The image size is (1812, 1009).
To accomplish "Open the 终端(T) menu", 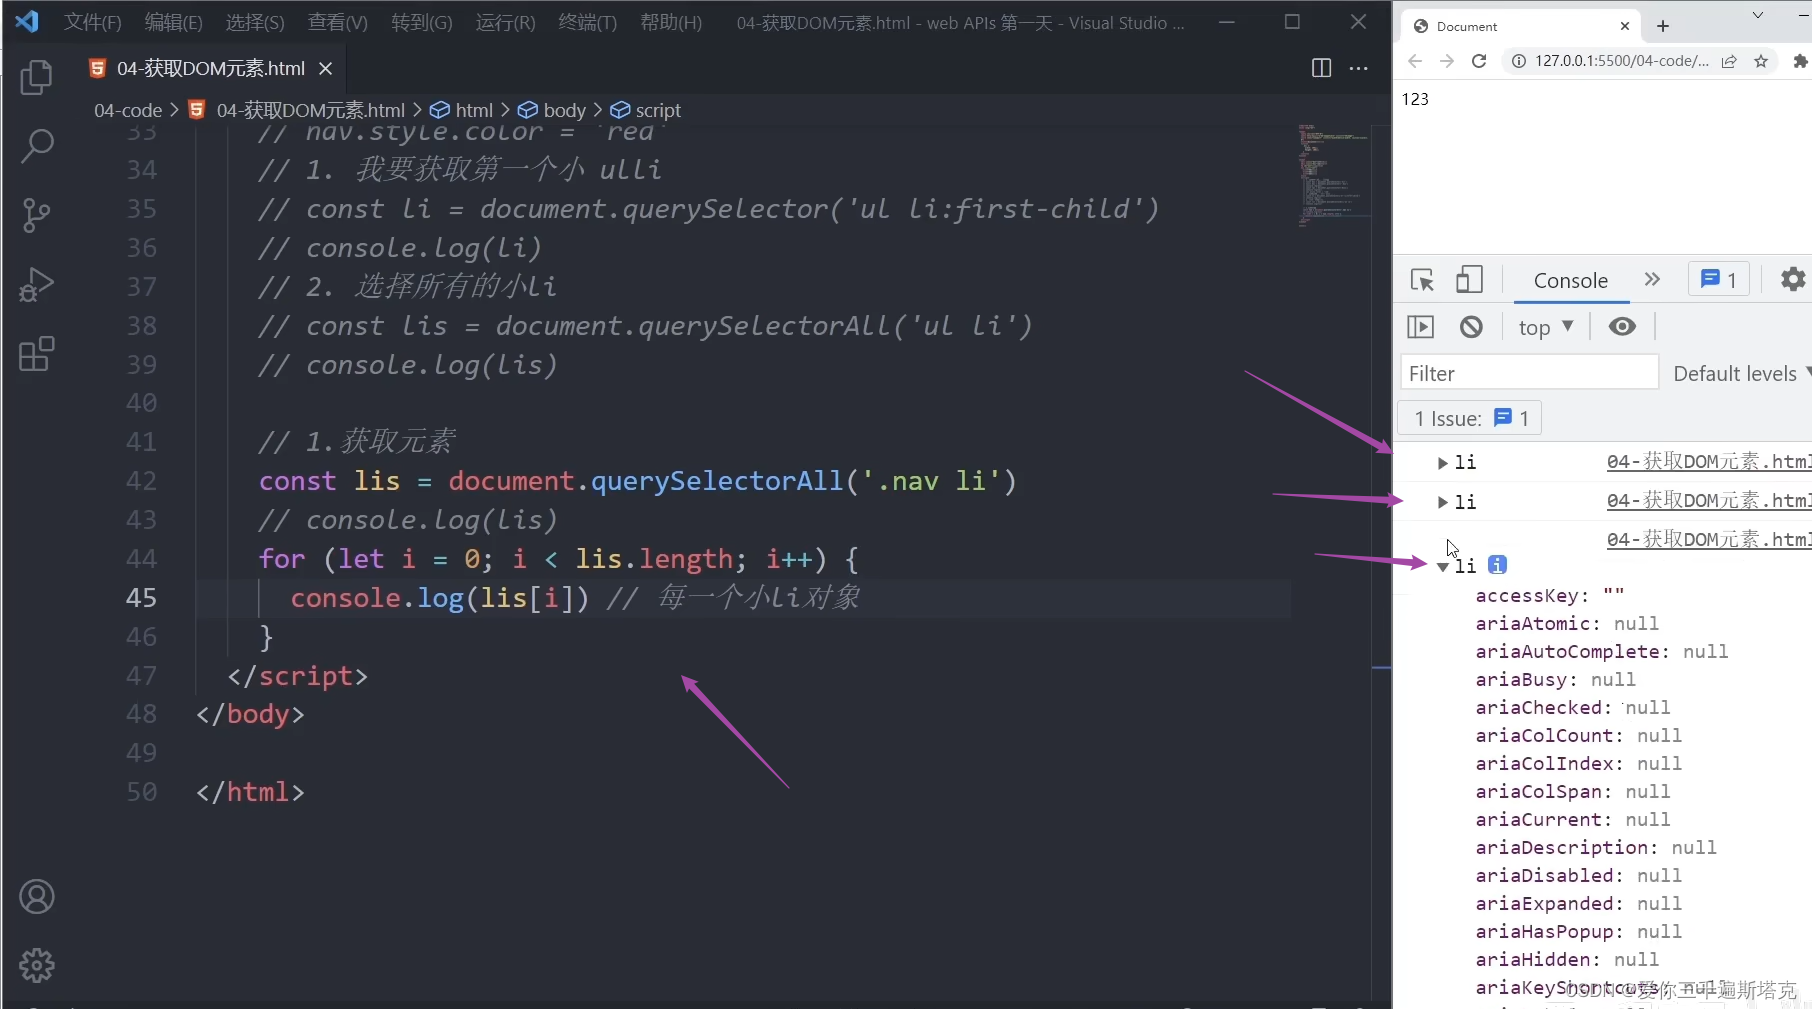I will pyautogui.click(x=587, y=22).
